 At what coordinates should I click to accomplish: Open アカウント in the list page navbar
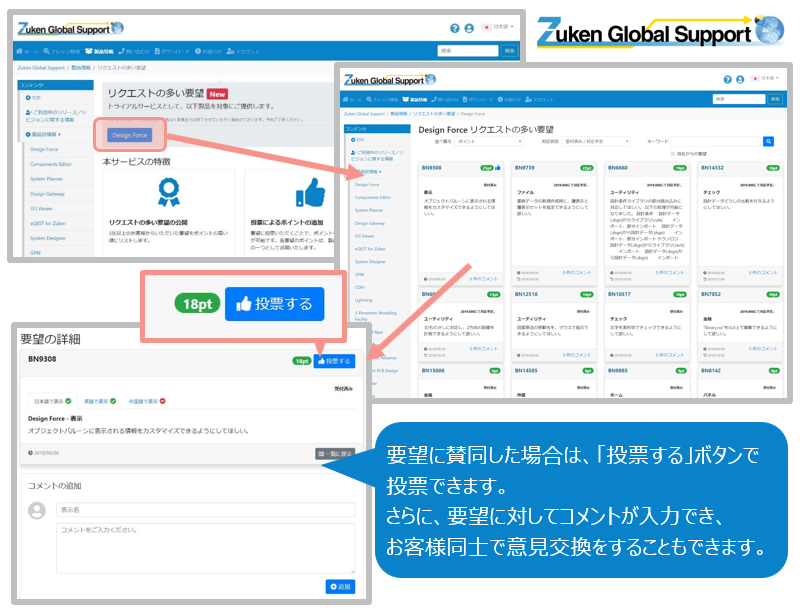(x=540, y=100)
